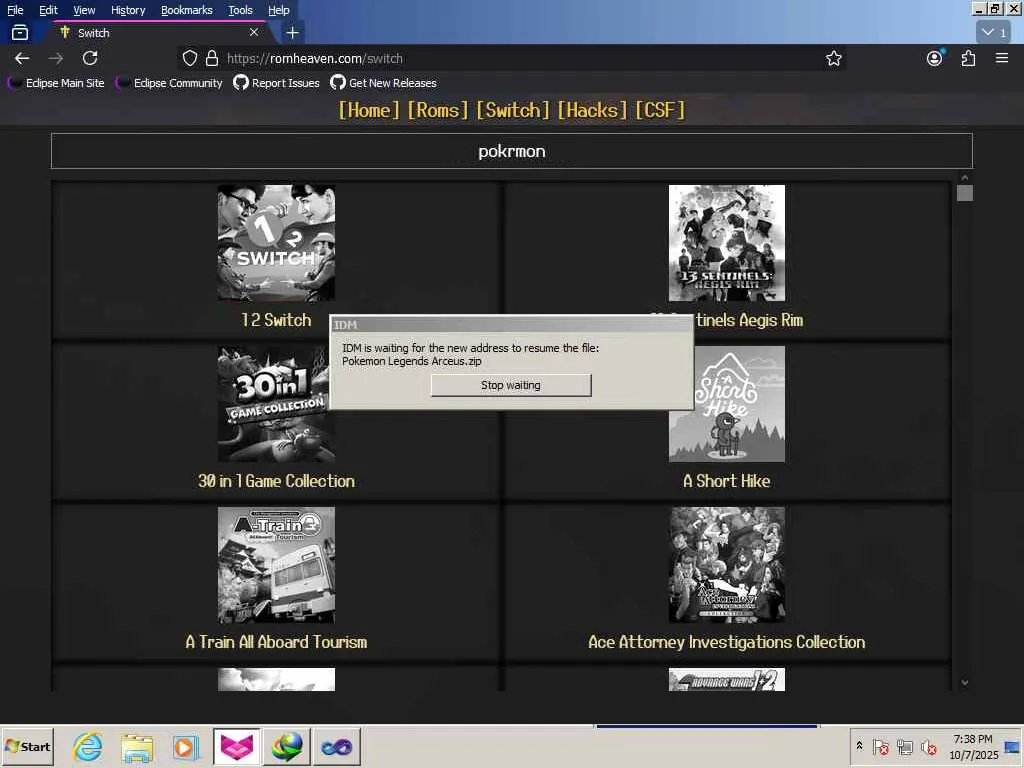The width and height of the screenshot is (1024, 768).
Task: Open the network tray icon
Action: coord(905,746)
